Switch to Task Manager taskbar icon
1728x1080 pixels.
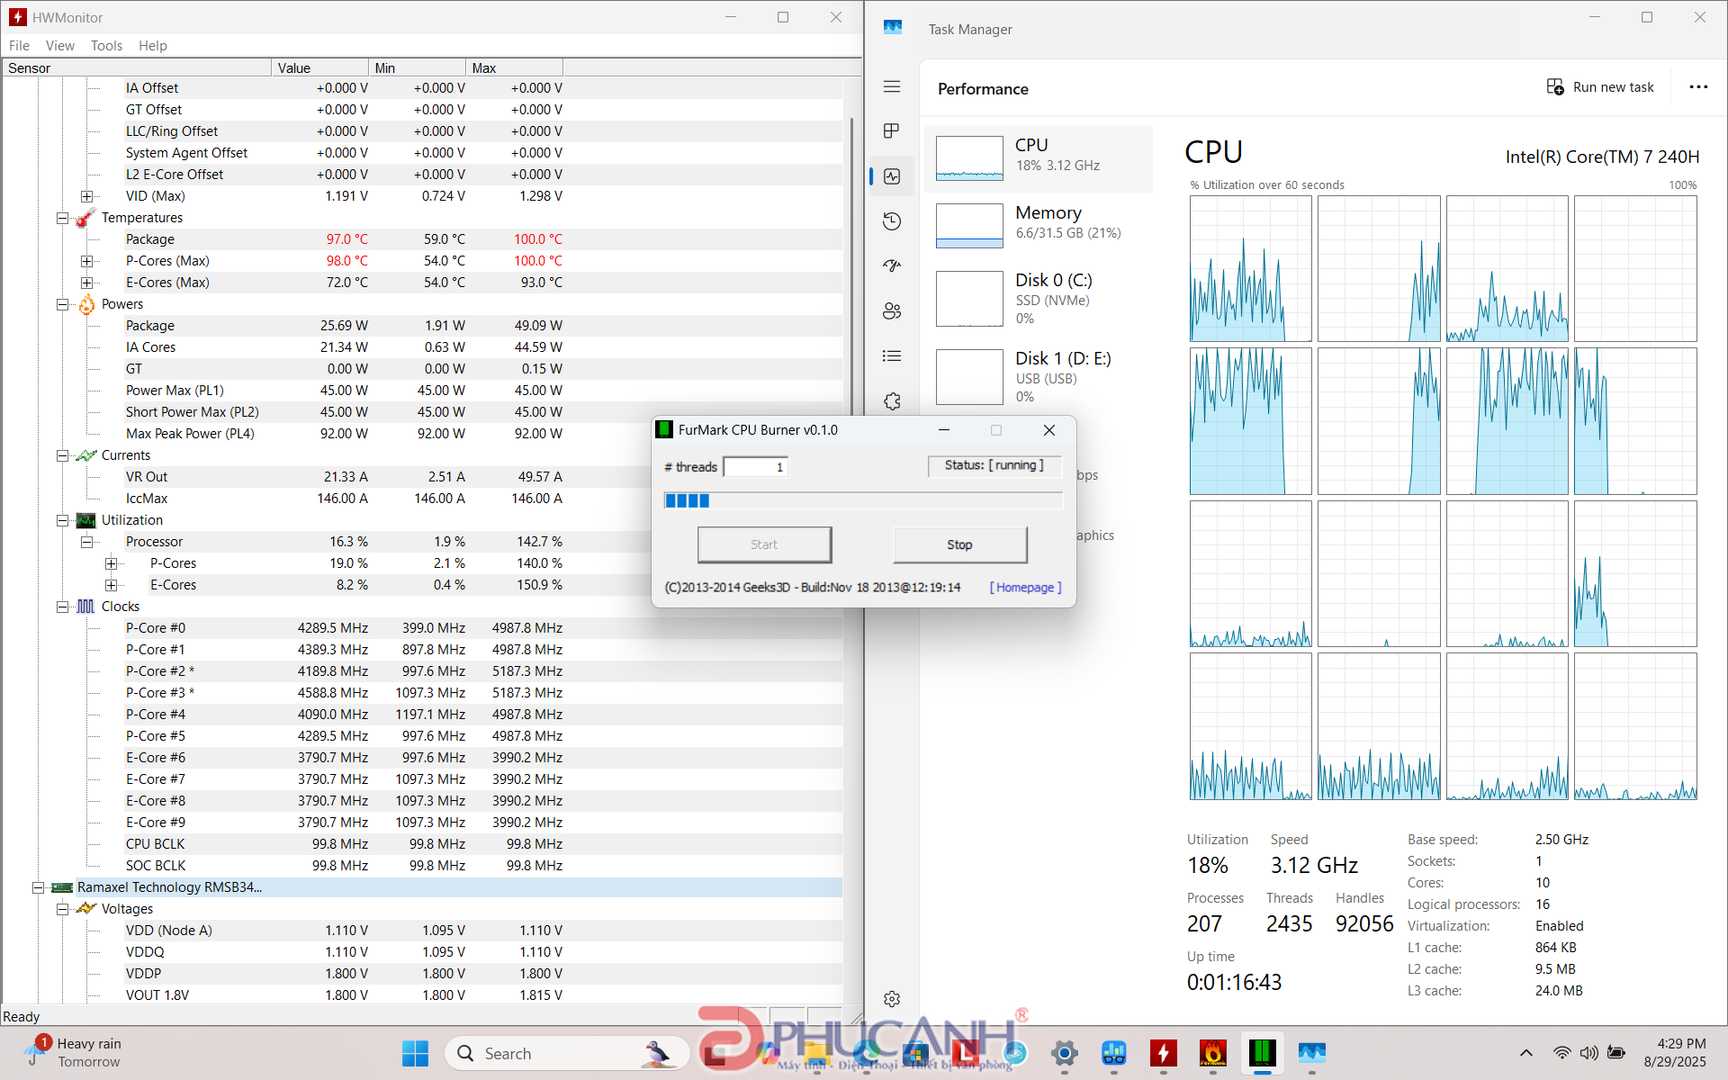click(1311, 1053)
